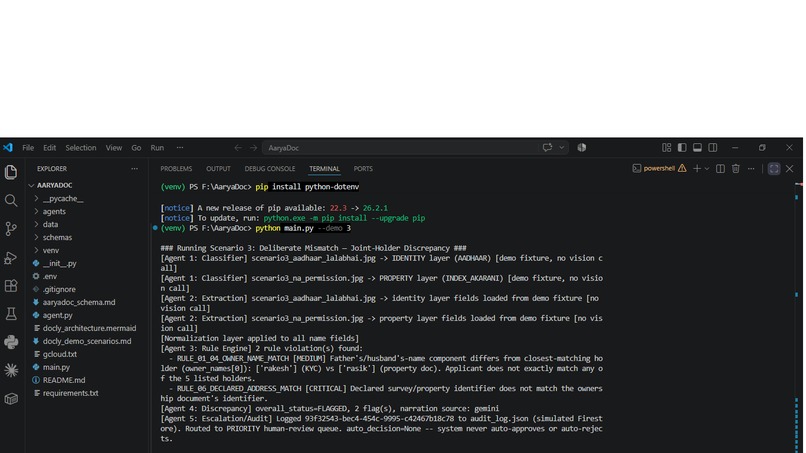
Task: Toggle the primary side bar
Action: 682,148
